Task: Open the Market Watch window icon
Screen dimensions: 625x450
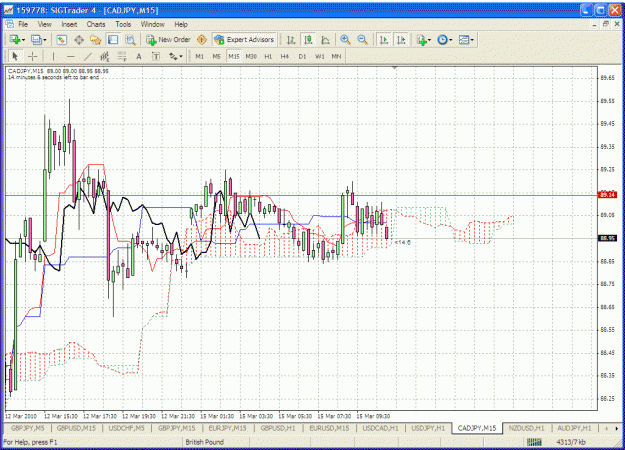Action: [x=61, y=40]
